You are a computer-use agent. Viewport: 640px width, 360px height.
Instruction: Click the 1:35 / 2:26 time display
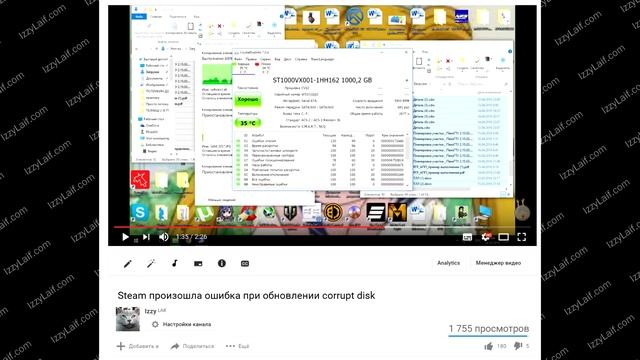coord(191,237)
